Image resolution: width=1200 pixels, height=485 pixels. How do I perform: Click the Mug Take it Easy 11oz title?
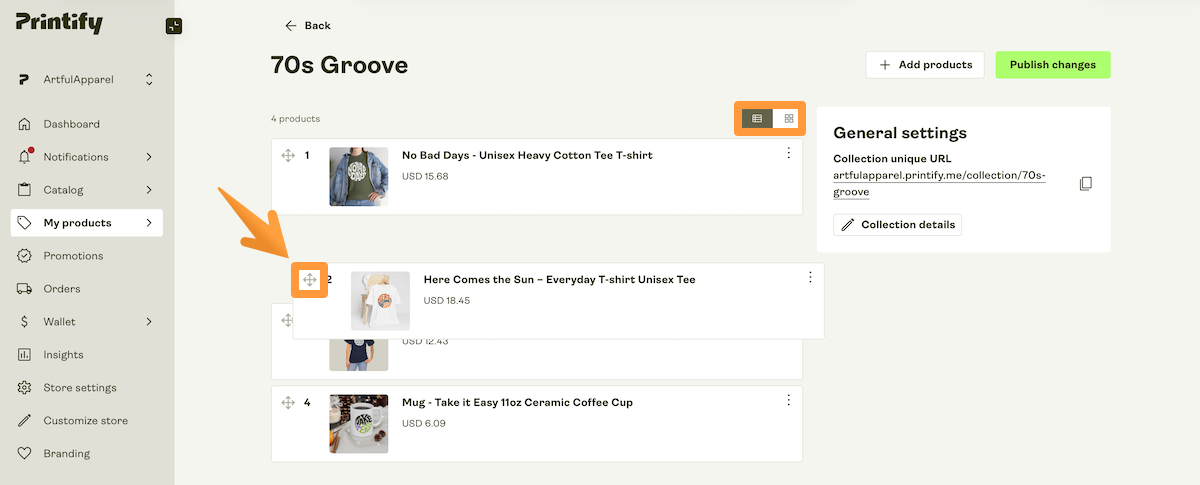click(517, 402)
